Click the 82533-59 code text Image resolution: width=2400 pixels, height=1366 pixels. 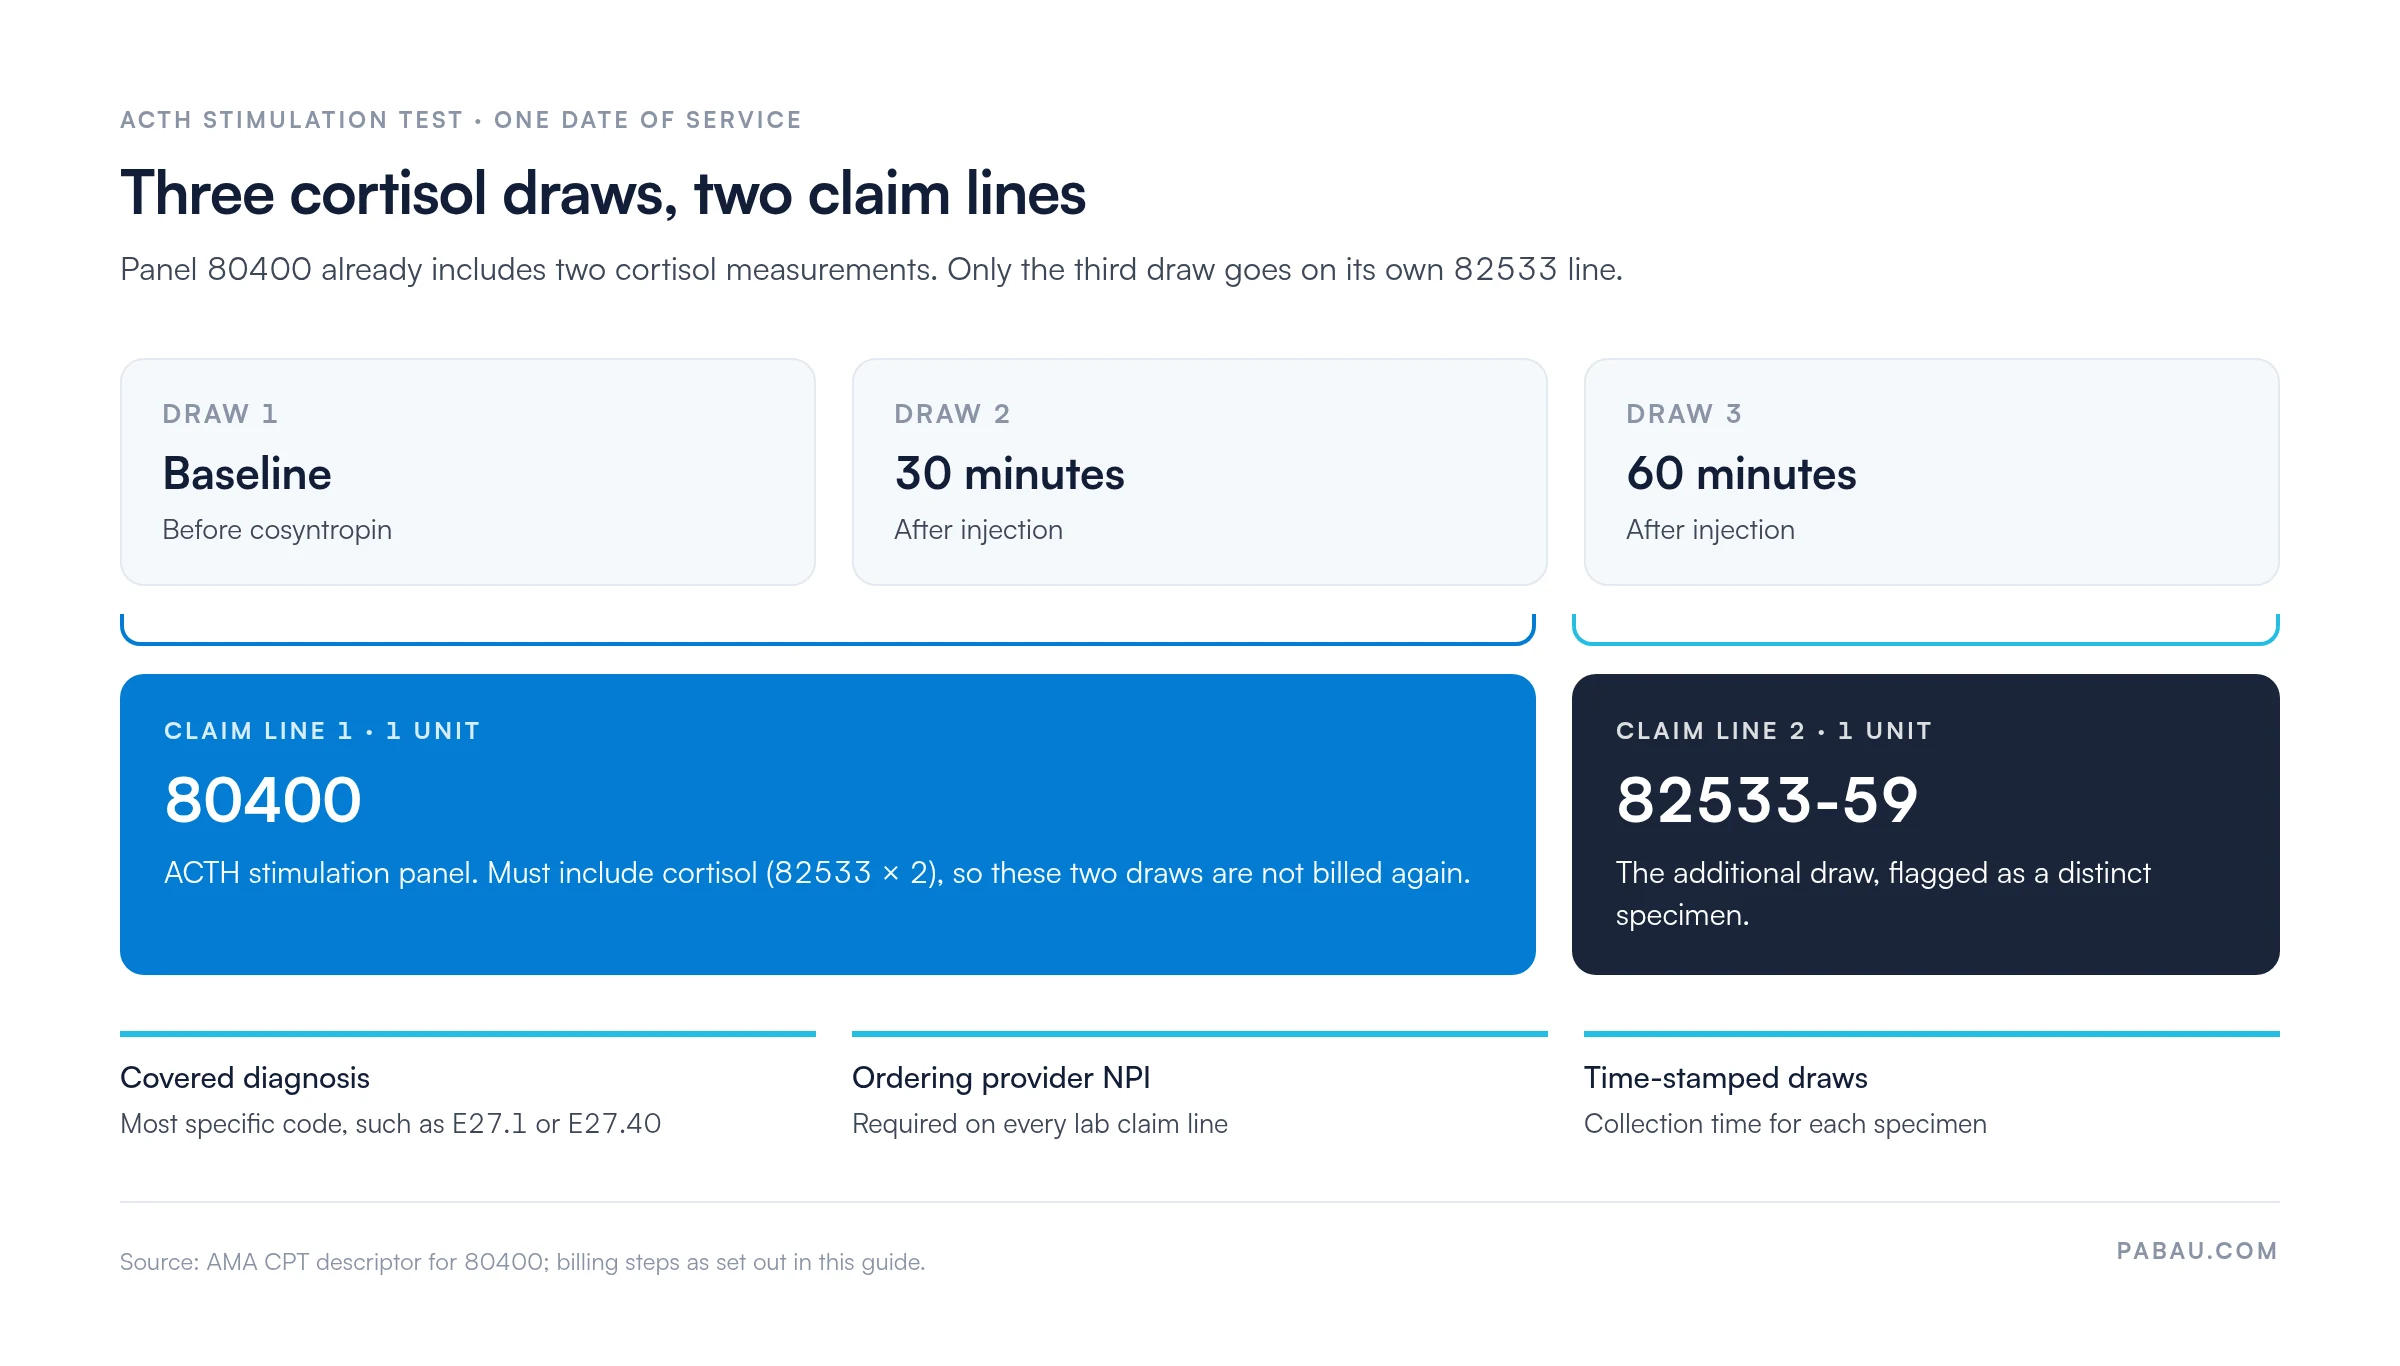1767,800
